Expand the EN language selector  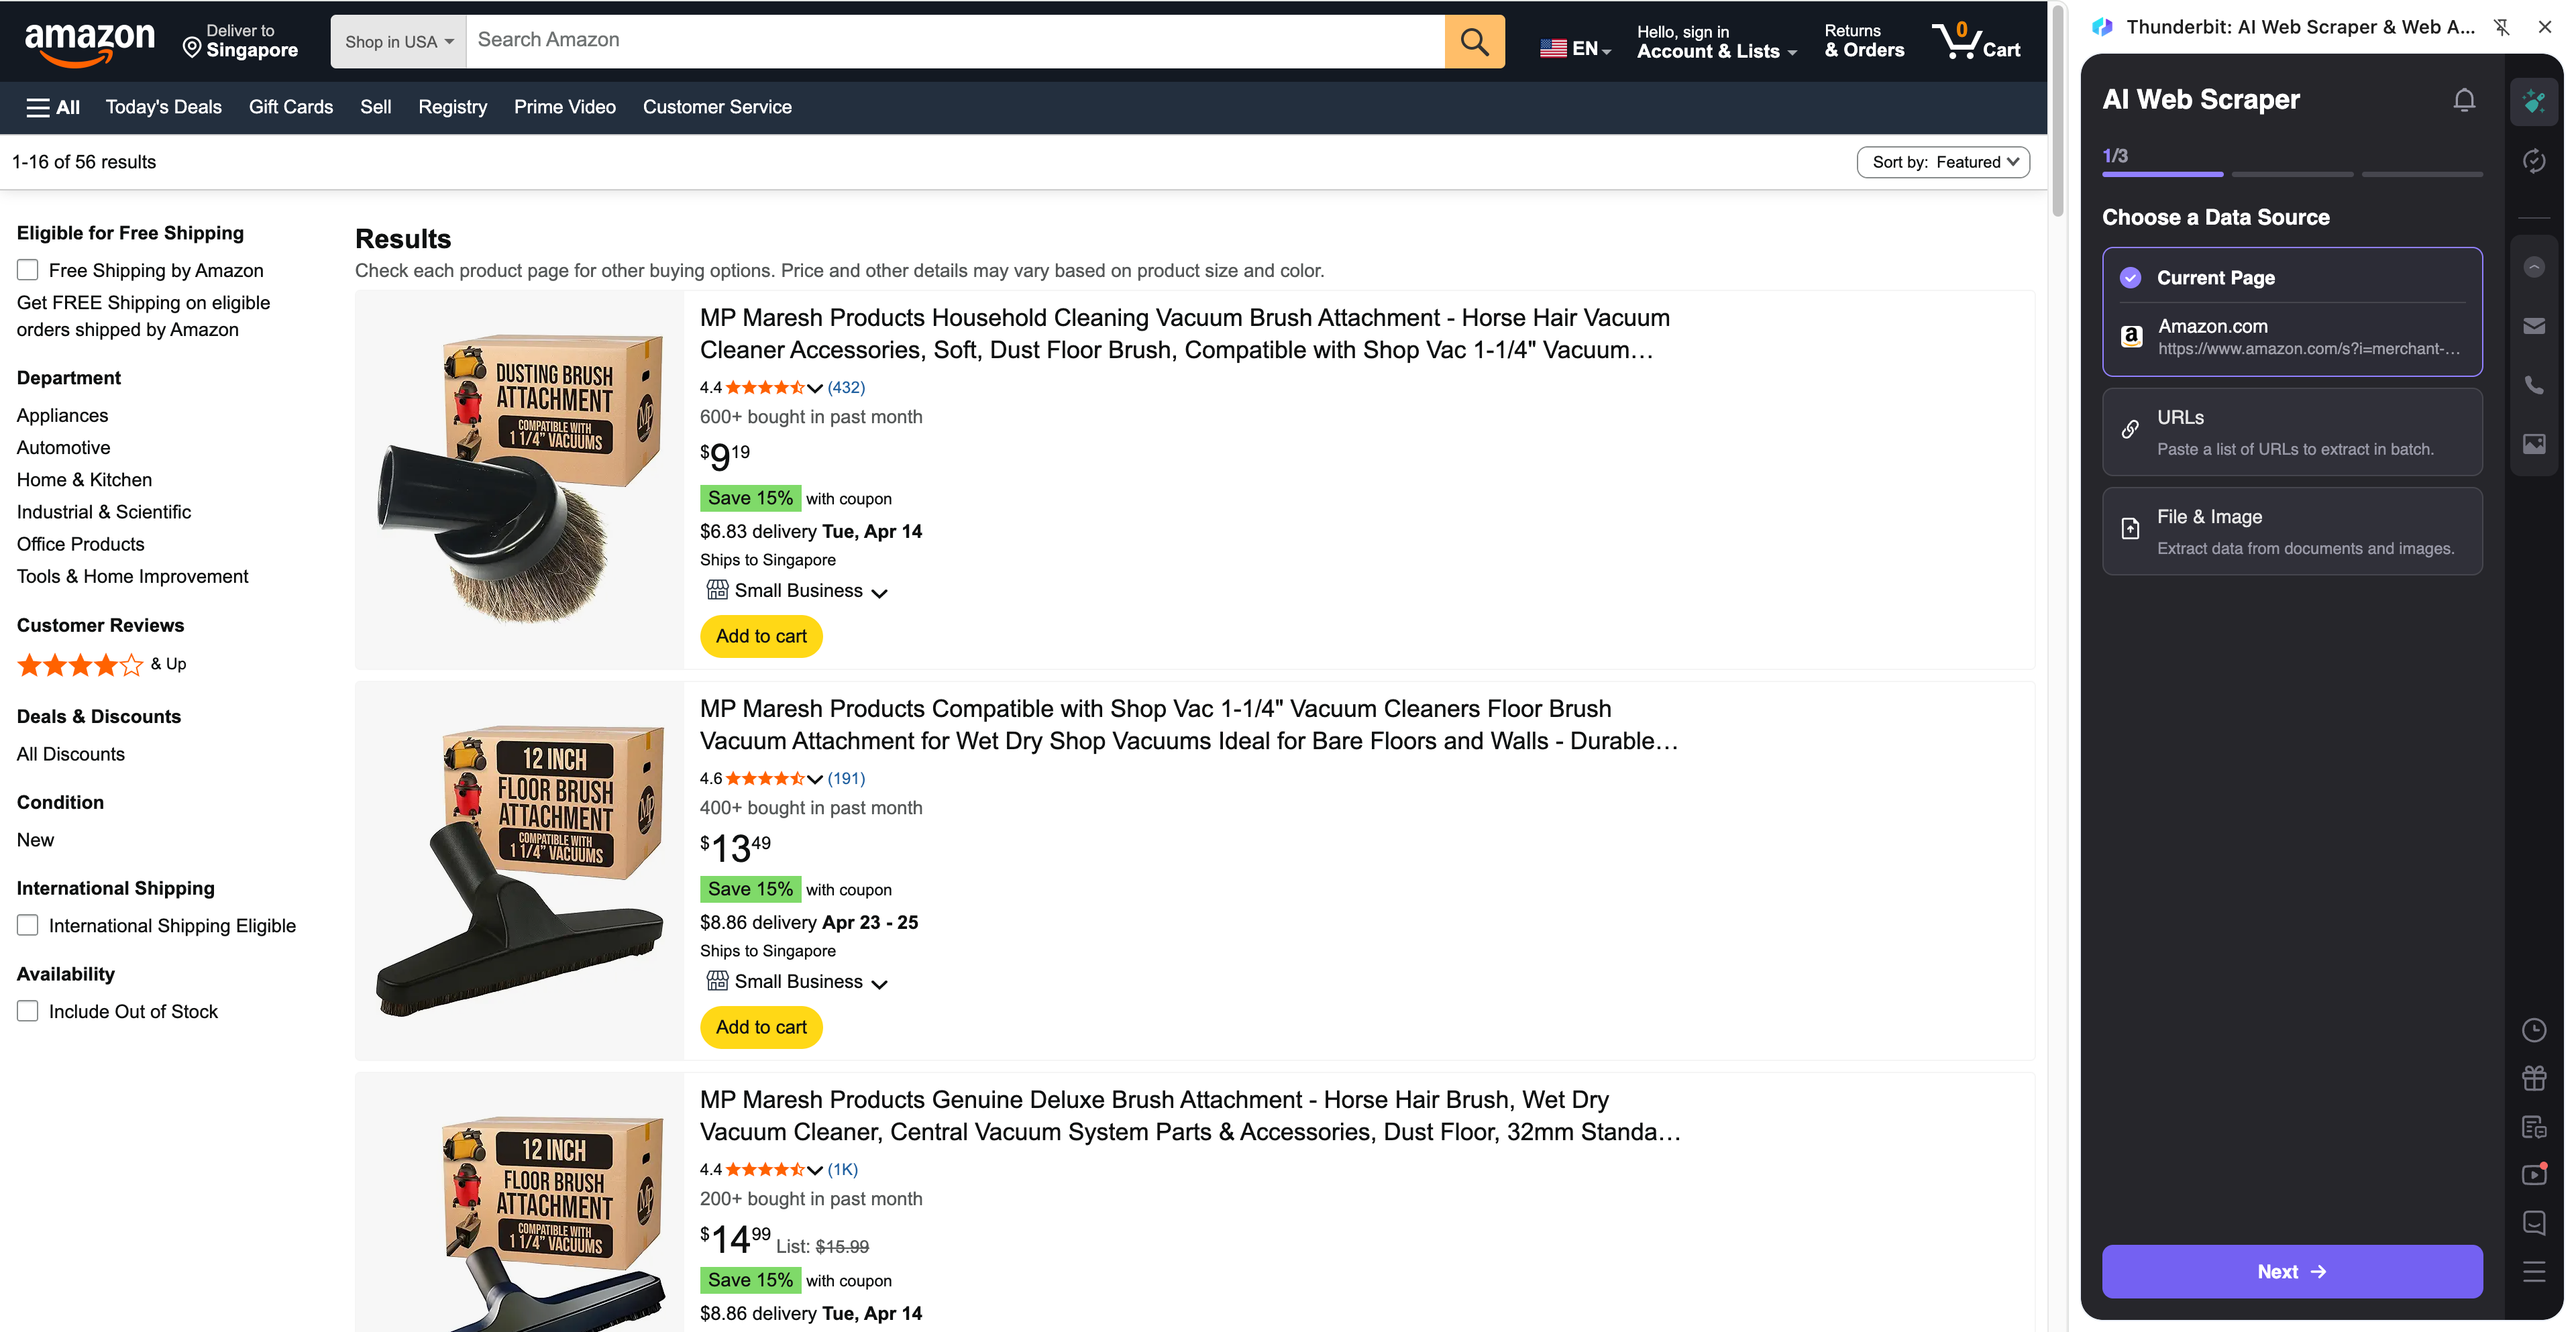pos(1575,48)
